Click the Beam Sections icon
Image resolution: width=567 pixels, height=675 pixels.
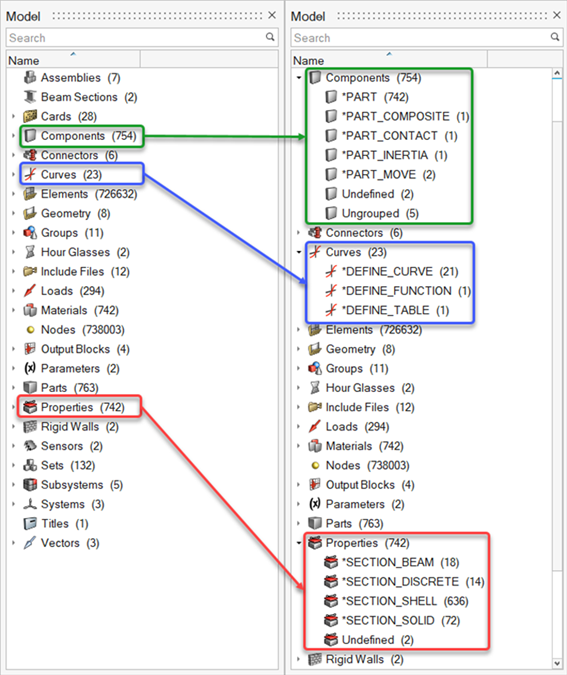point(30,97)
